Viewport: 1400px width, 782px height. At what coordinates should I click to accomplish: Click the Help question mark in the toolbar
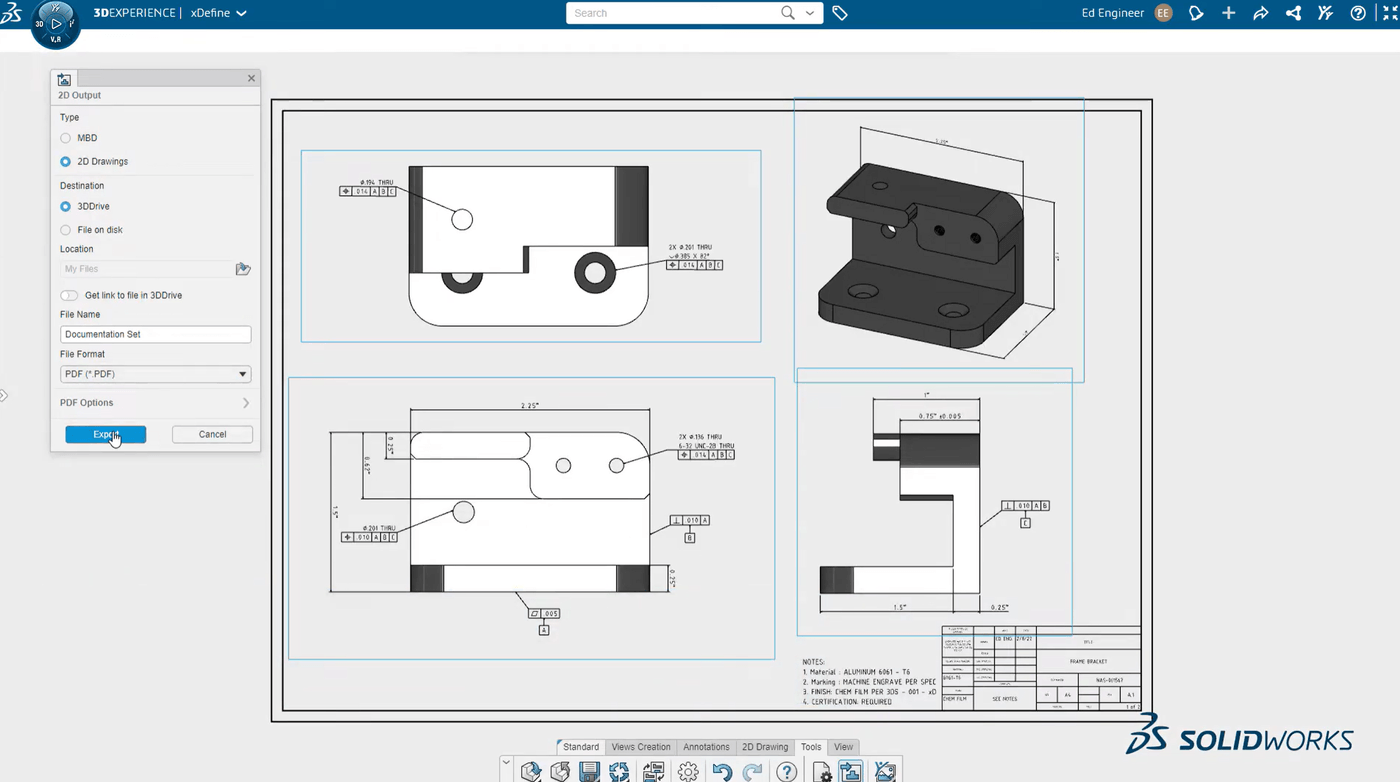click(x=786, y=771)
